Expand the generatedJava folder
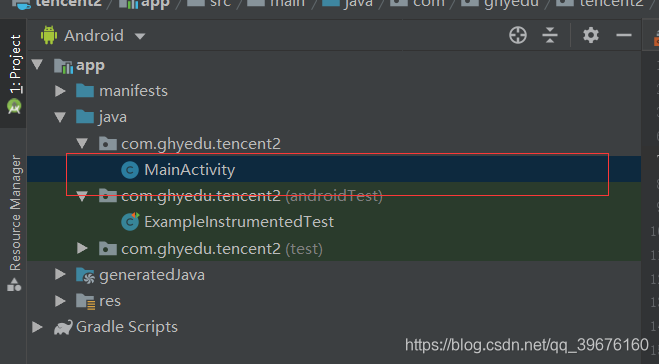Viewport: 659px width, 364px height. tap(60, 274)
